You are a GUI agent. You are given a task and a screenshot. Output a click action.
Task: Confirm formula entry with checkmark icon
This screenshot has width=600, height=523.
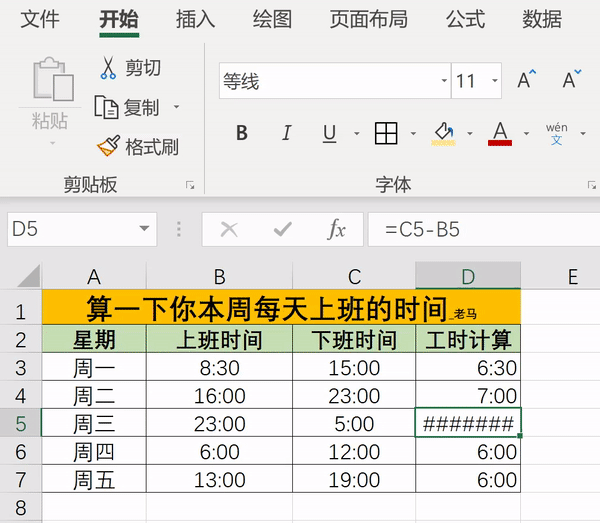(283, 230)
